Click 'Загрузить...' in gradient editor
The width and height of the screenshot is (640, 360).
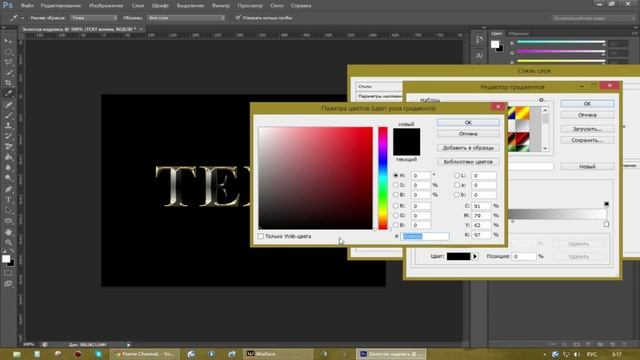click(x=587, y=129)
